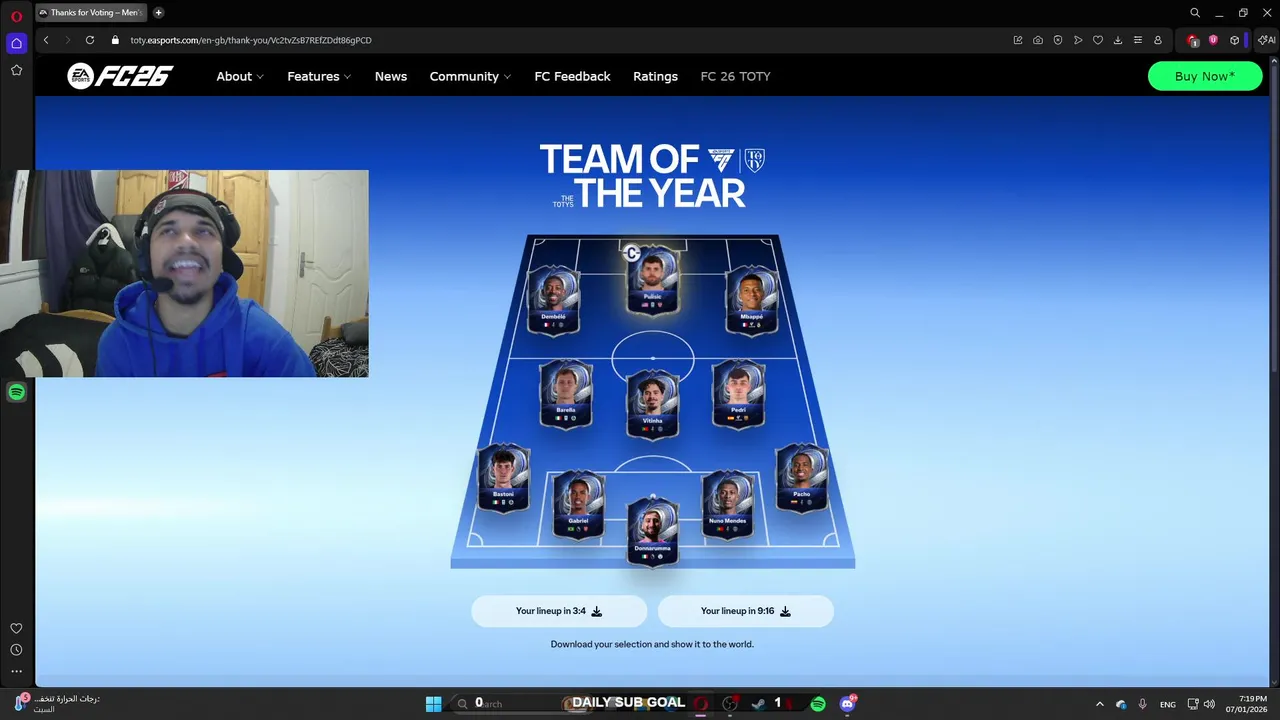Open the FC Feedback page
1280x720 pixels.
pyautogui.click(x=572, y=76)
